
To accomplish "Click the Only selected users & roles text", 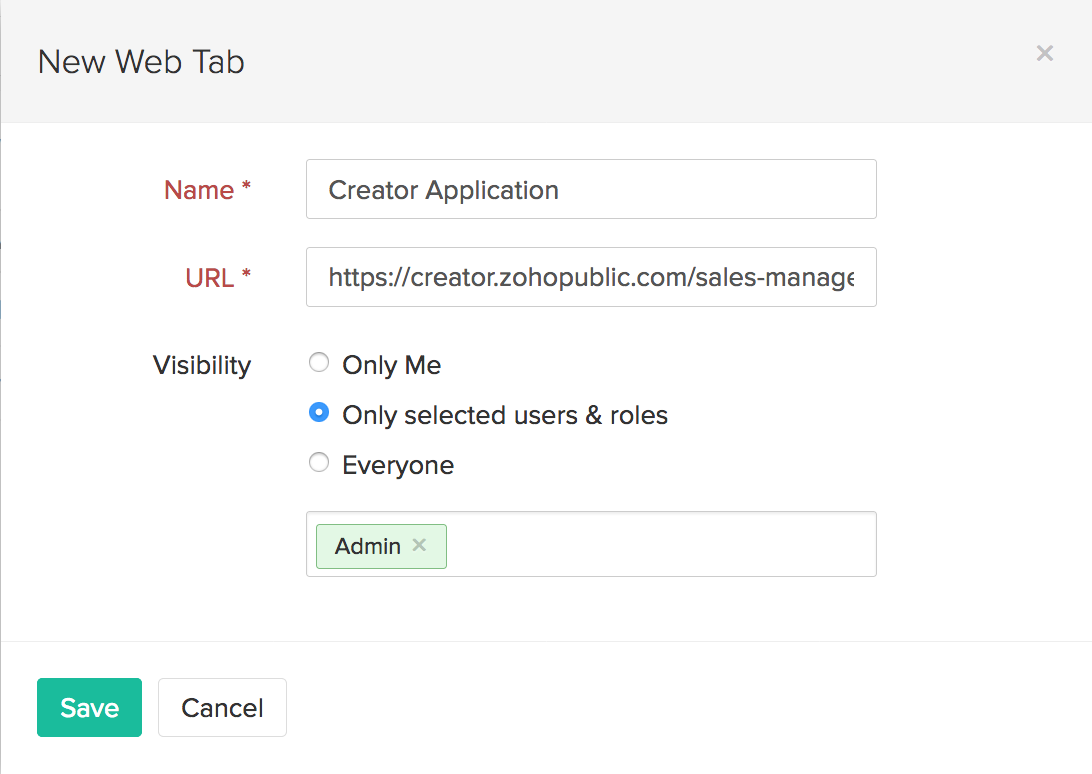I will [x=504, y=415].
